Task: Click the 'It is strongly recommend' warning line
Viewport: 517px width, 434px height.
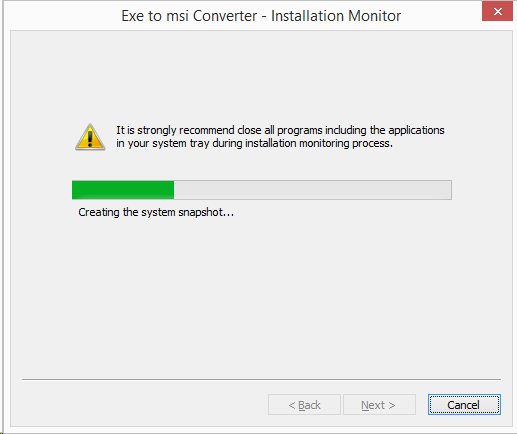Action: [280, 130]
